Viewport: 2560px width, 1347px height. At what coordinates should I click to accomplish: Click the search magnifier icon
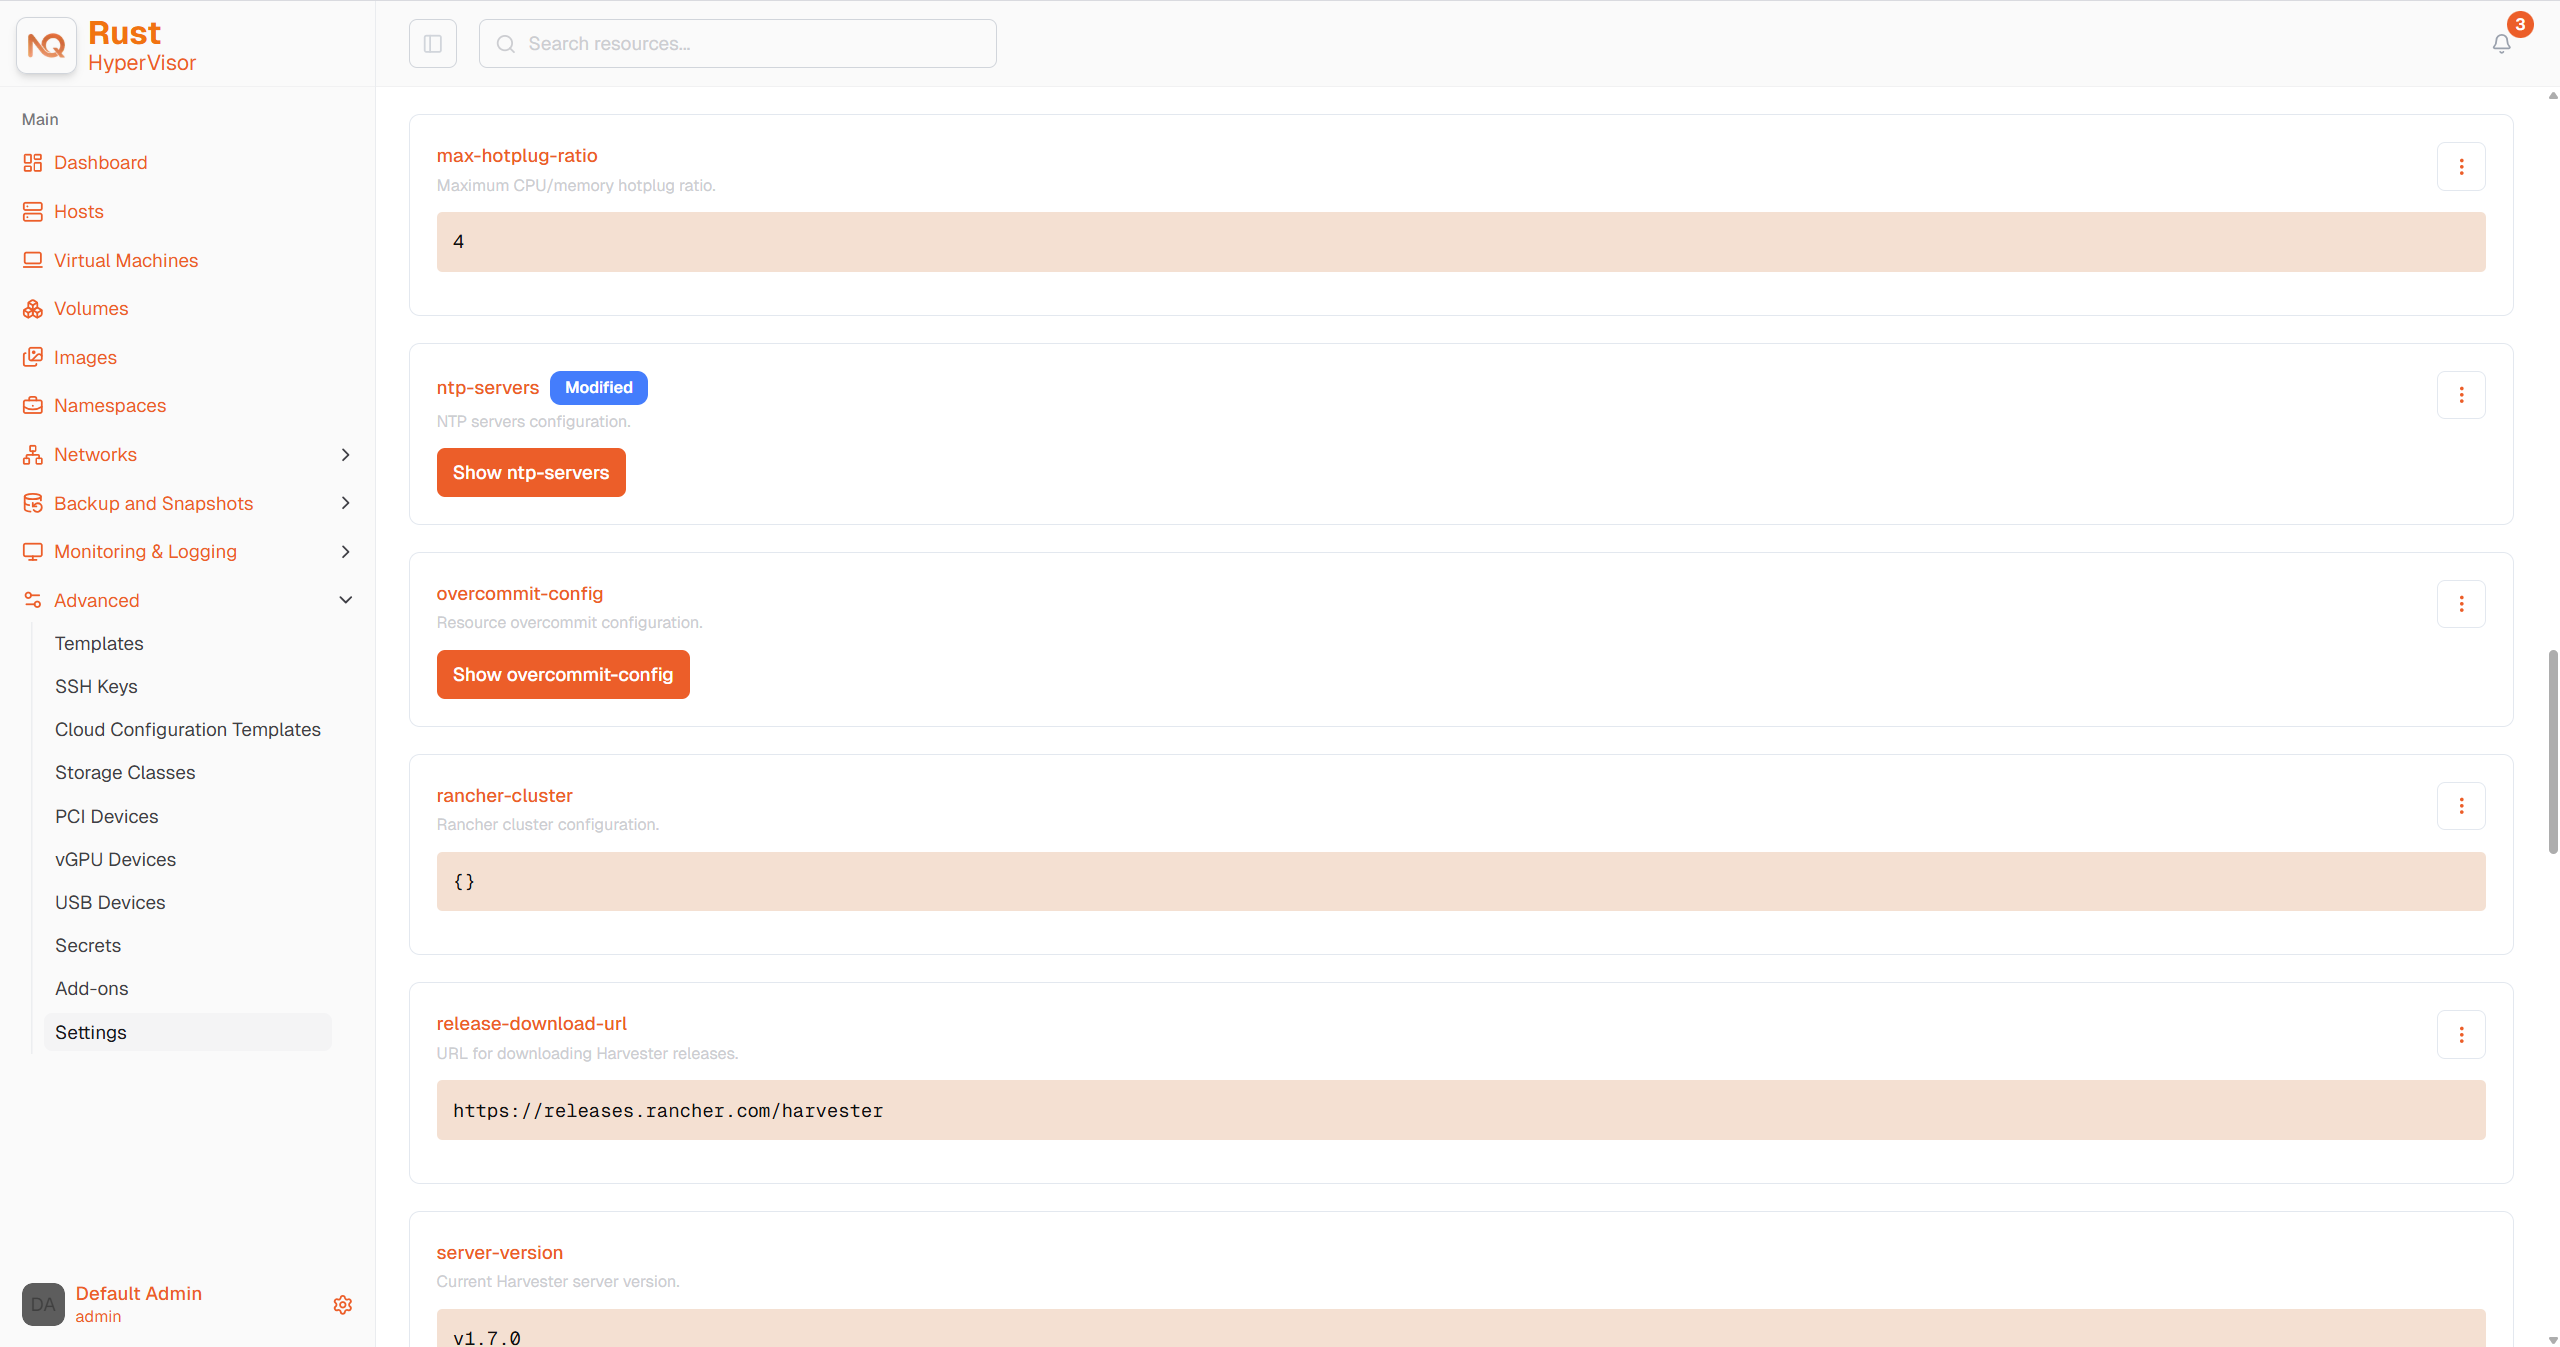click(x=506, y=44)
